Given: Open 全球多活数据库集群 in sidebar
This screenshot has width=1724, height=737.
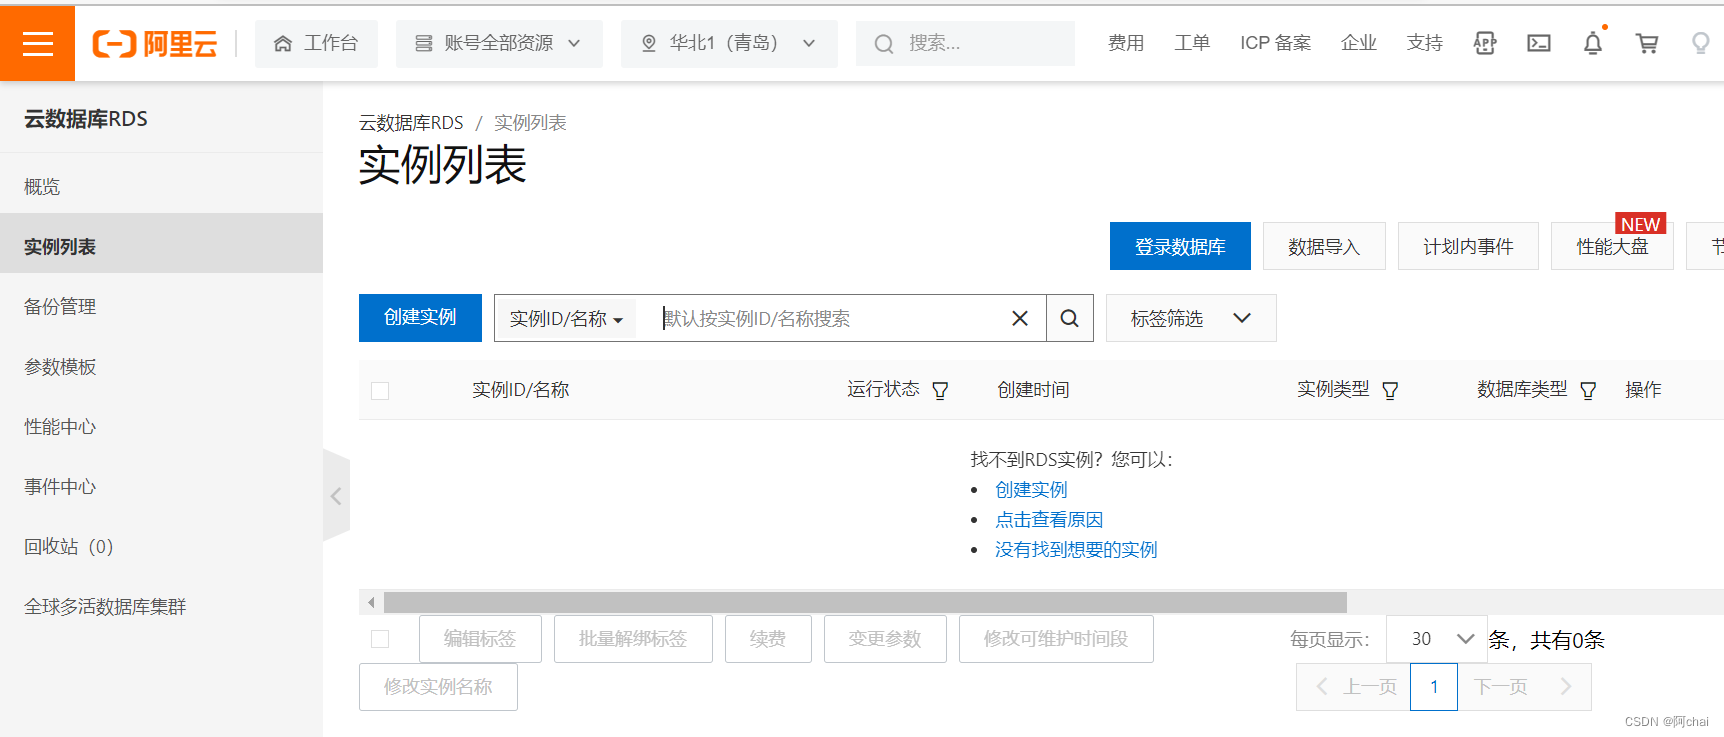Looking at the screenshot, I should coord(161,607).
